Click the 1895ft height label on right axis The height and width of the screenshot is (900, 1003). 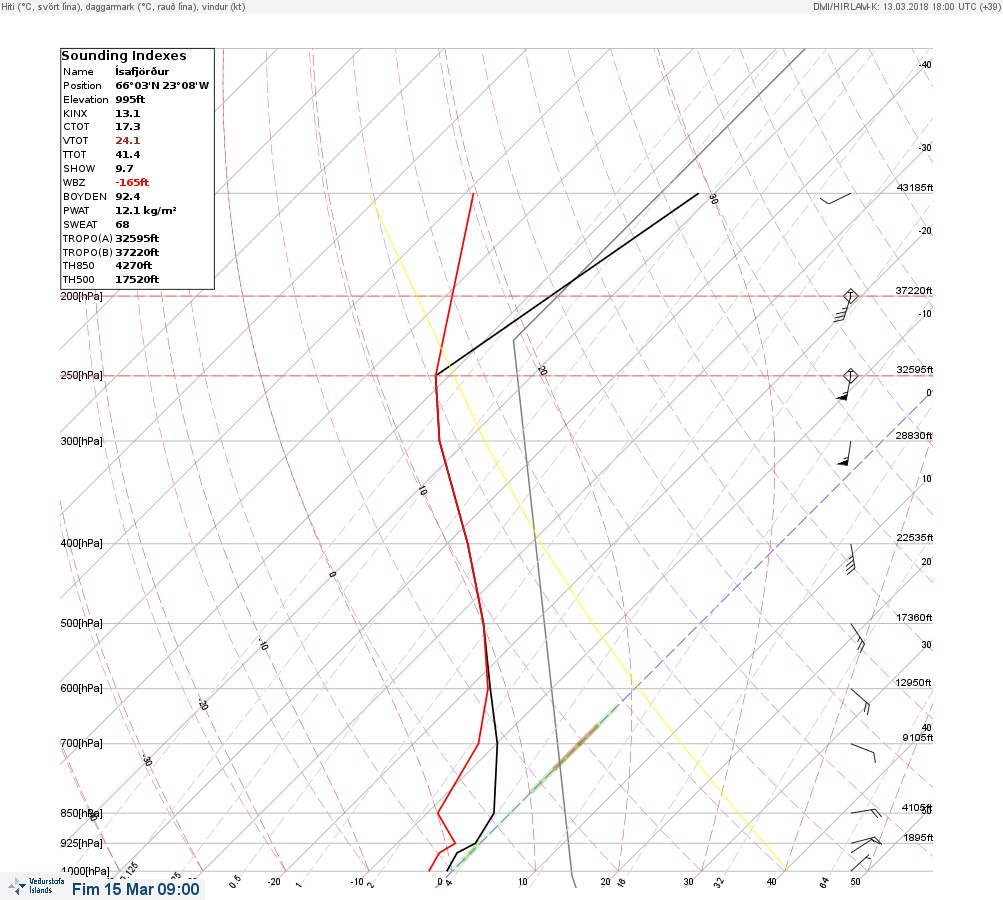(919, 837)
